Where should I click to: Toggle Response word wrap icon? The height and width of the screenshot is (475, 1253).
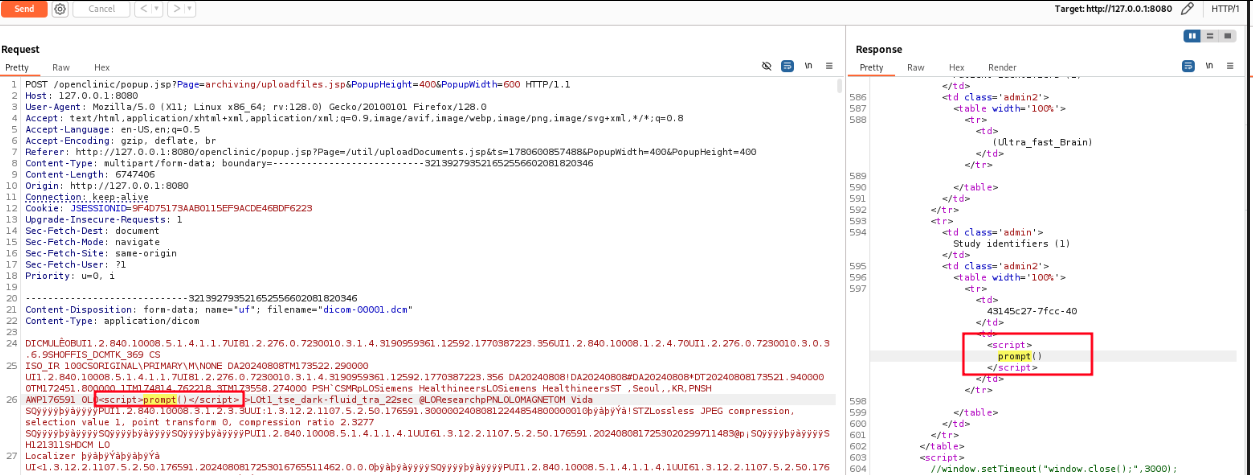(1187, 65)
